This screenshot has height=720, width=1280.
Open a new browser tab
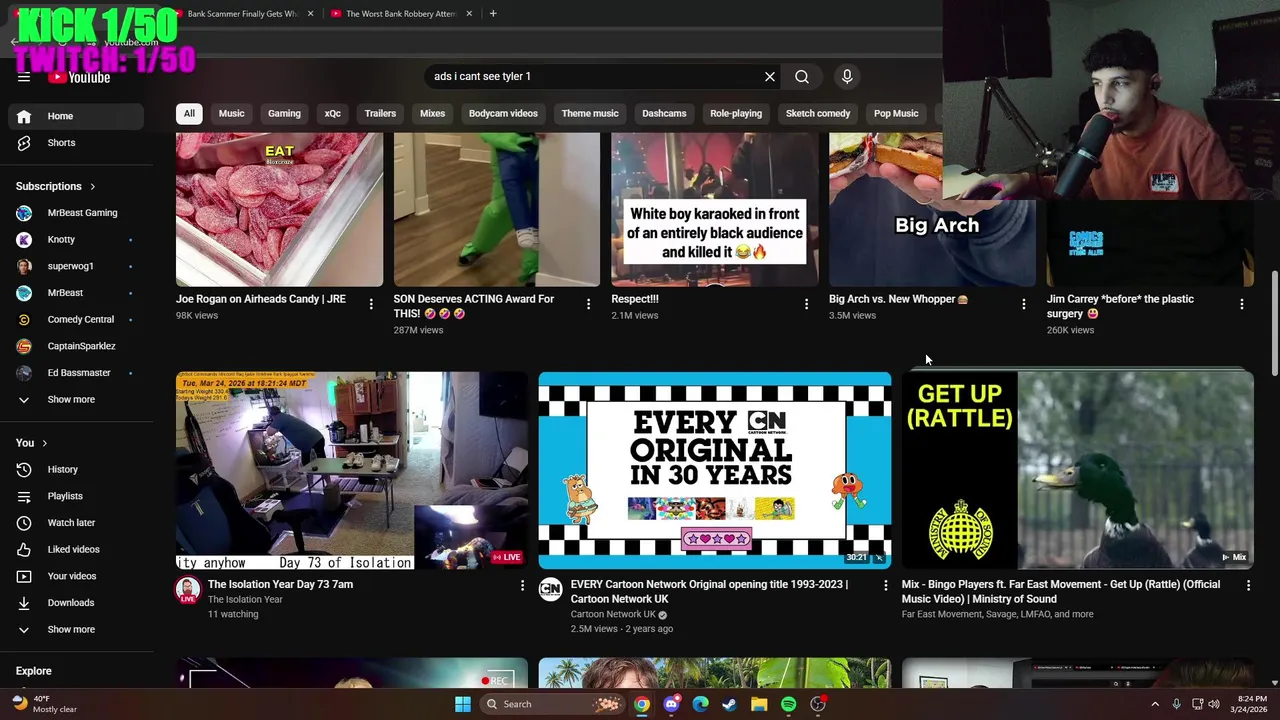493,14
